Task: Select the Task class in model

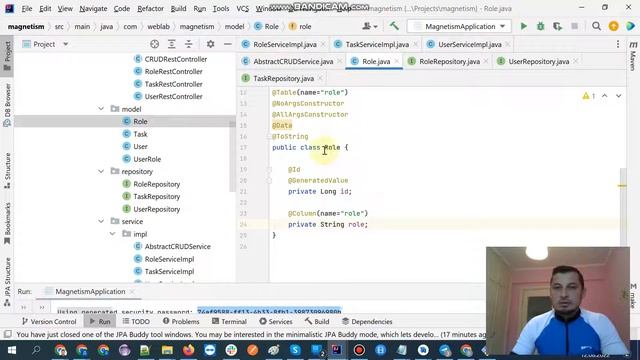Action: tap(140, 134)
